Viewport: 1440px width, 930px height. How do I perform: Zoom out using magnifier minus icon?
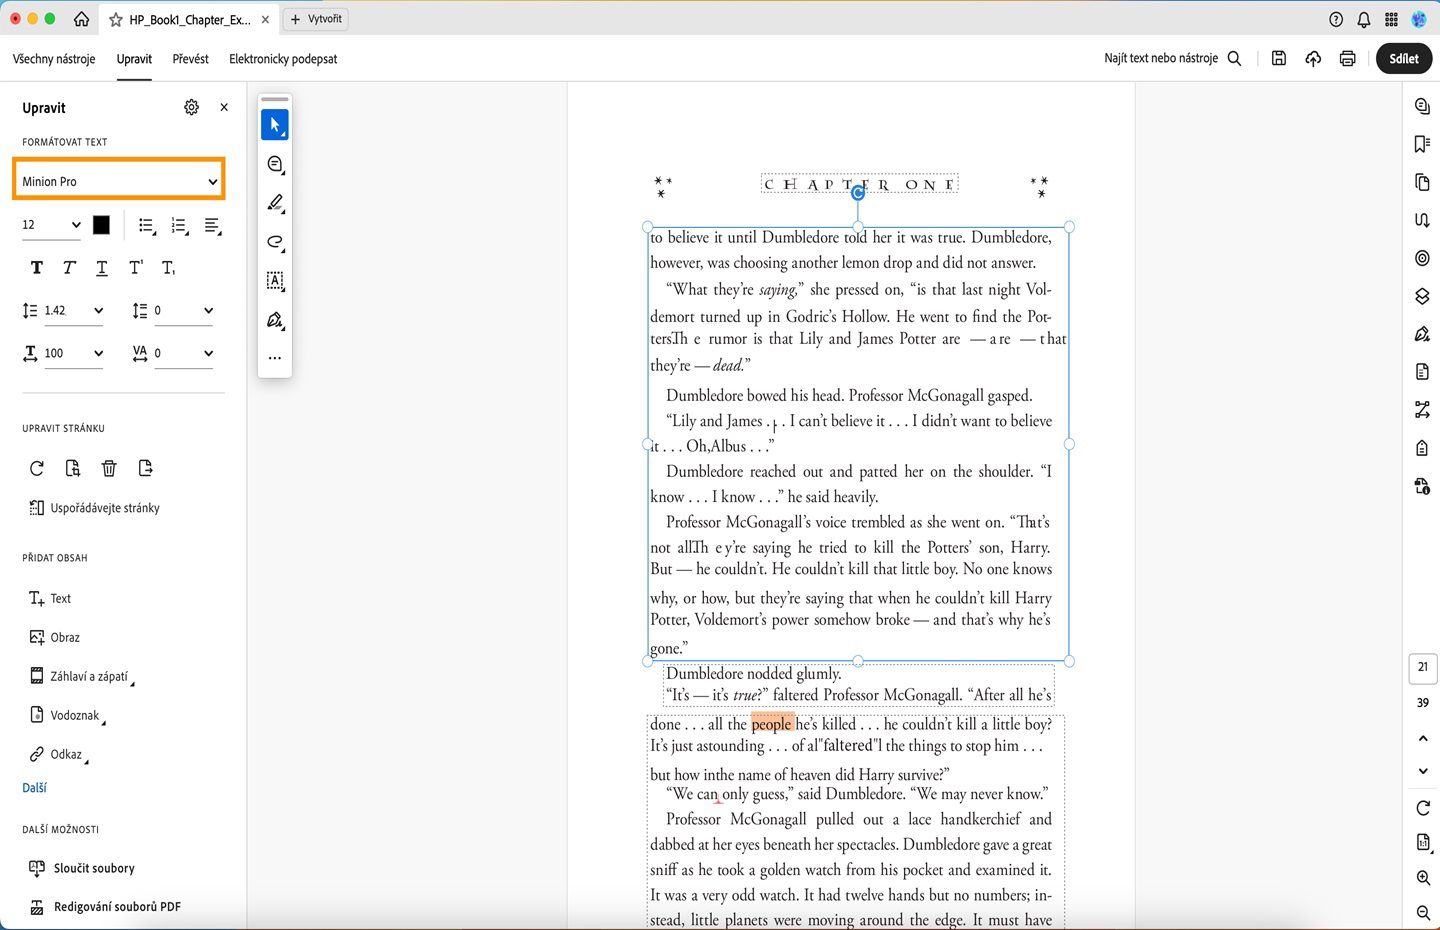pos(1423,913)
